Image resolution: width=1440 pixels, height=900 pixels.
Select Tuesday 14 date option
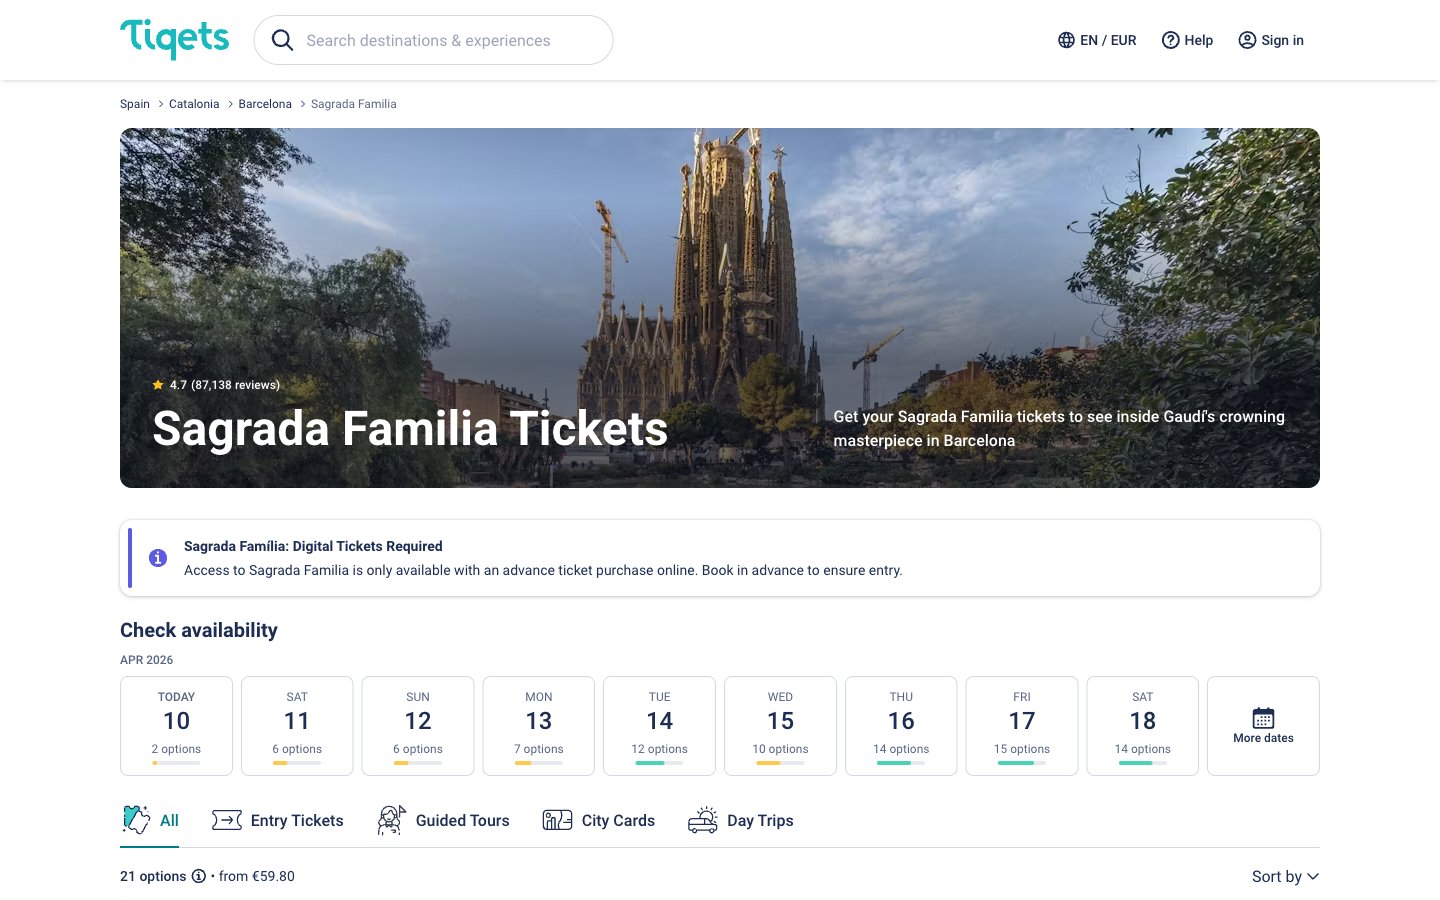click(659, 725)
